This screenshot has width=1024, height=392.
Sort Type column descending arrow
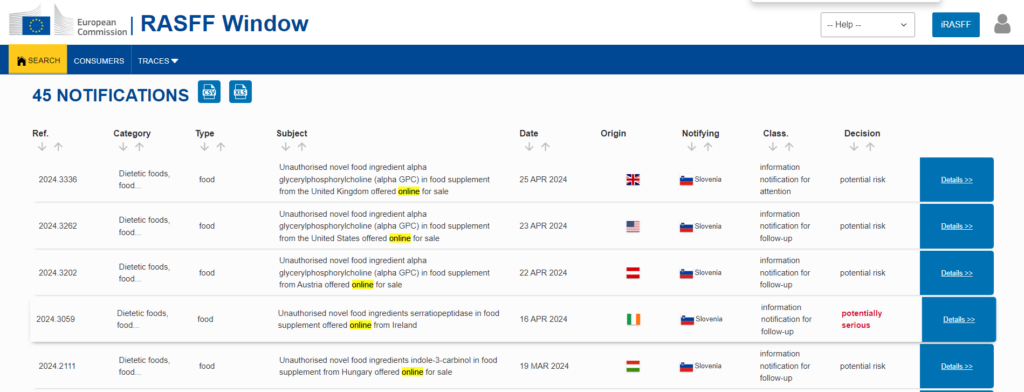[204, 147]
